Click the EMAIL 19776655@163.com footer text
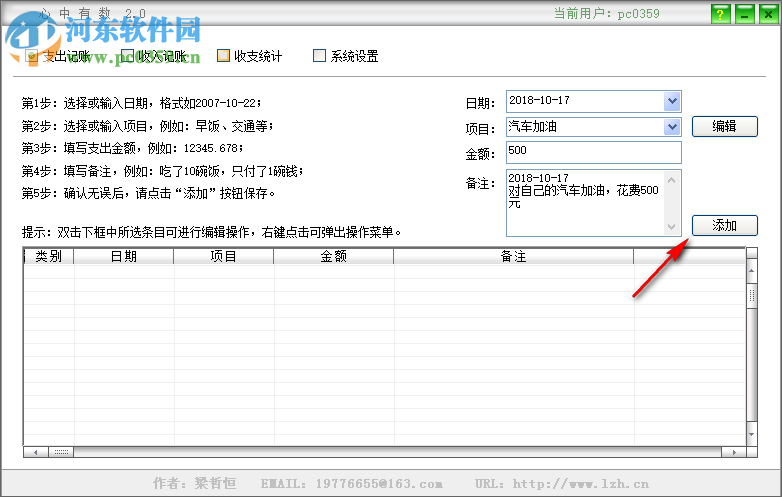 352,484
